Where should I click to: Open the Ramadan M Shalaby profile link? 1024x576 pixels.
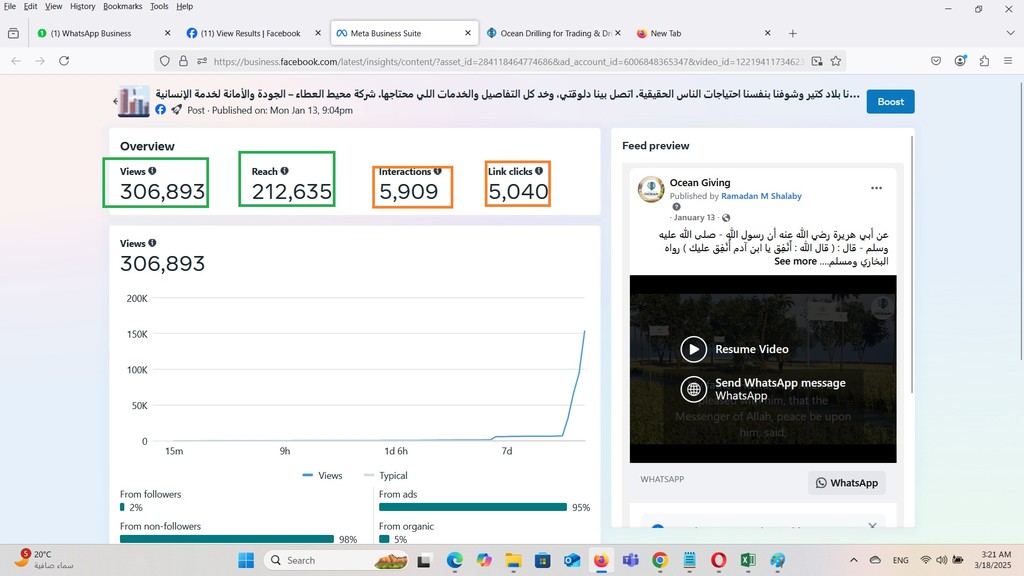coord(761,196)
